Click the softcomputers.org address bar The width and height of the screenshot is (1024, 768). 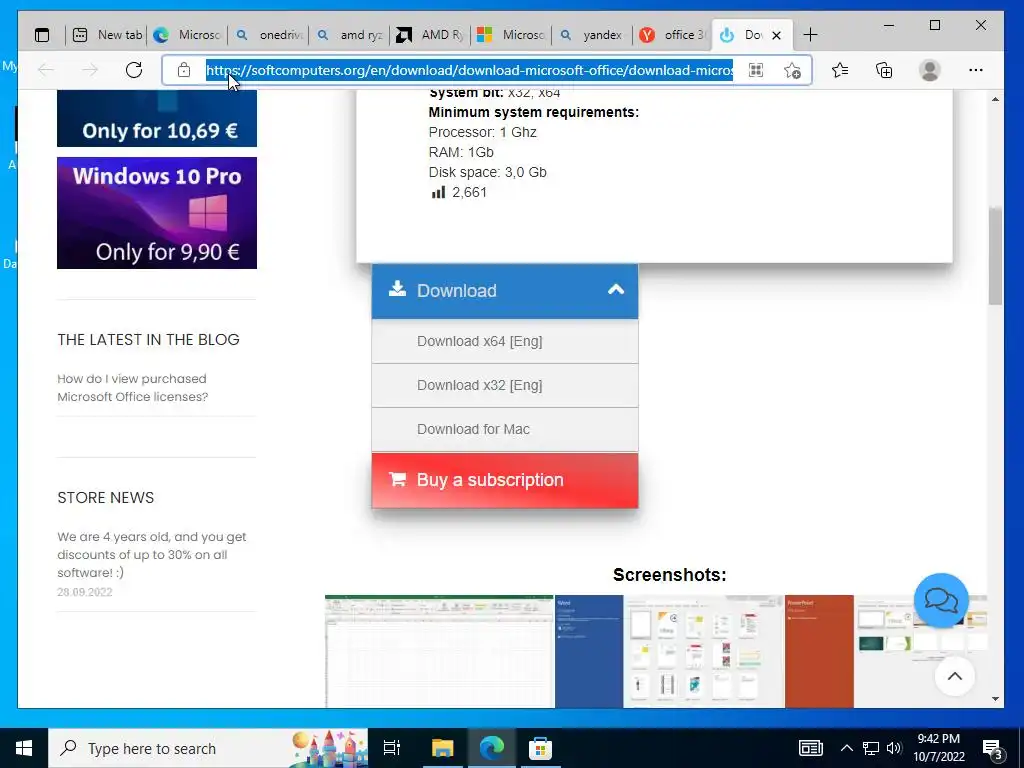pos(469,70)
